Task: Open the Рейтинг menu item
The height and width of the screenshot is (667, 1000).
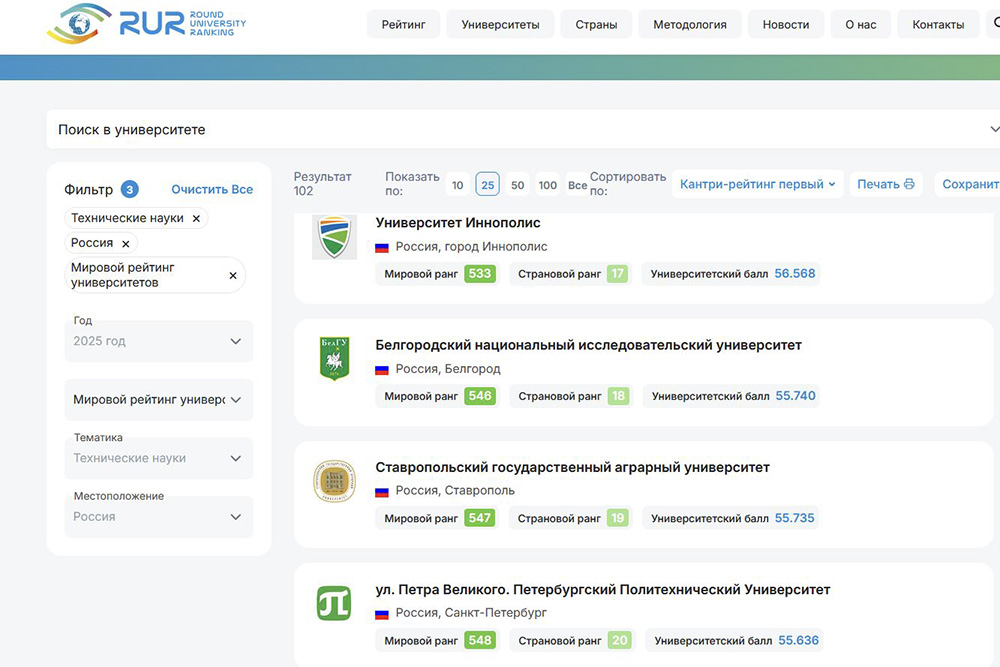Action: [403, 25]
